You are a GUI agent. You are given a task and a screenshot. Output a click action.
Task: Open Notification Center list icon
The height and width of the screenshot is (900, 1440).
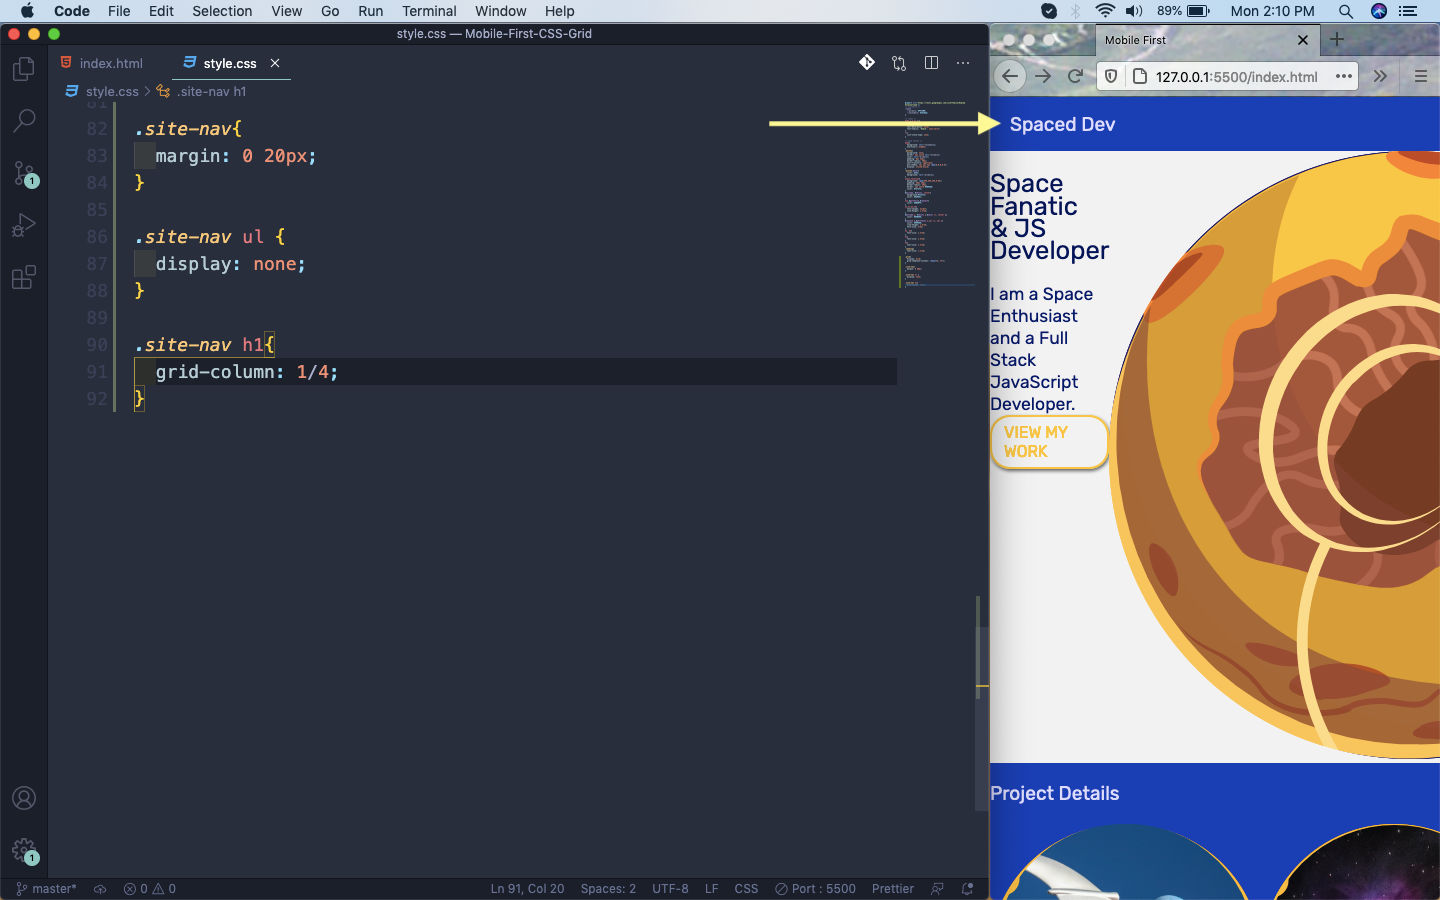[x=1408, y=11]
